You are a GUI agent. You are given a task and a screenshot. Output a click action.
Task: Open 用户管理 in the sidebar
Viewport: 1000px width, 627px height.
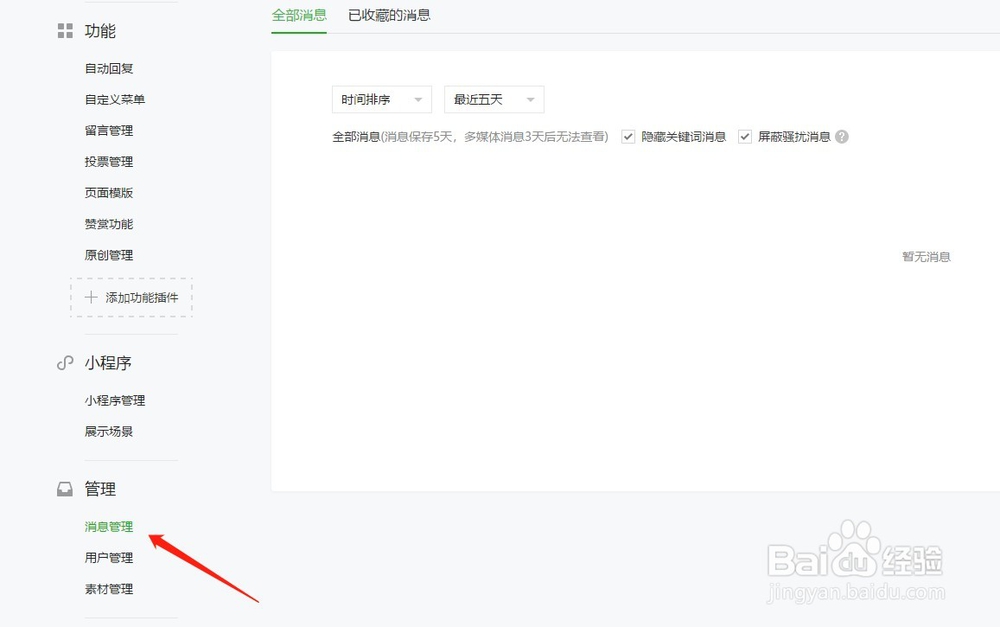[x=109, y=558]
